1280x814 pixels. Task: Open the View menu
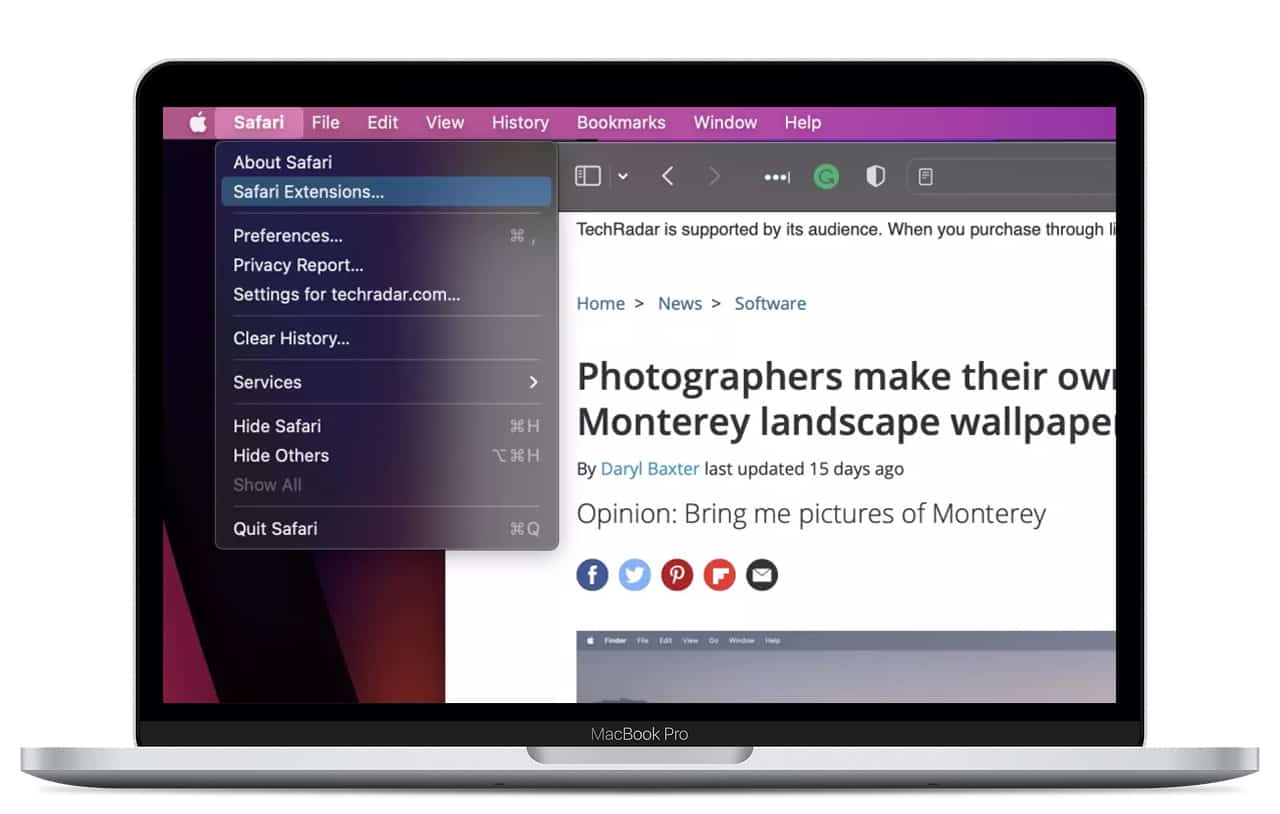[445, 122]
